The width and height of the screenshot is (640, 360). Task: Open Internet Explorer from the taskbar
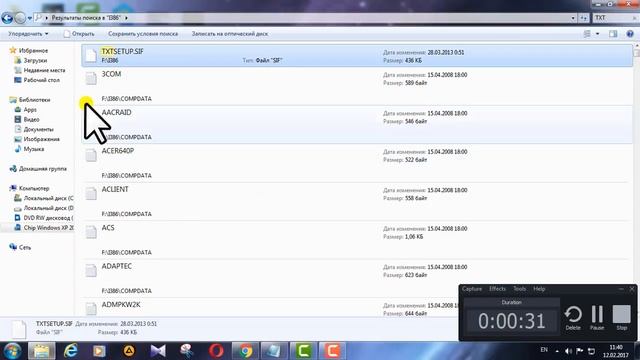71,351
